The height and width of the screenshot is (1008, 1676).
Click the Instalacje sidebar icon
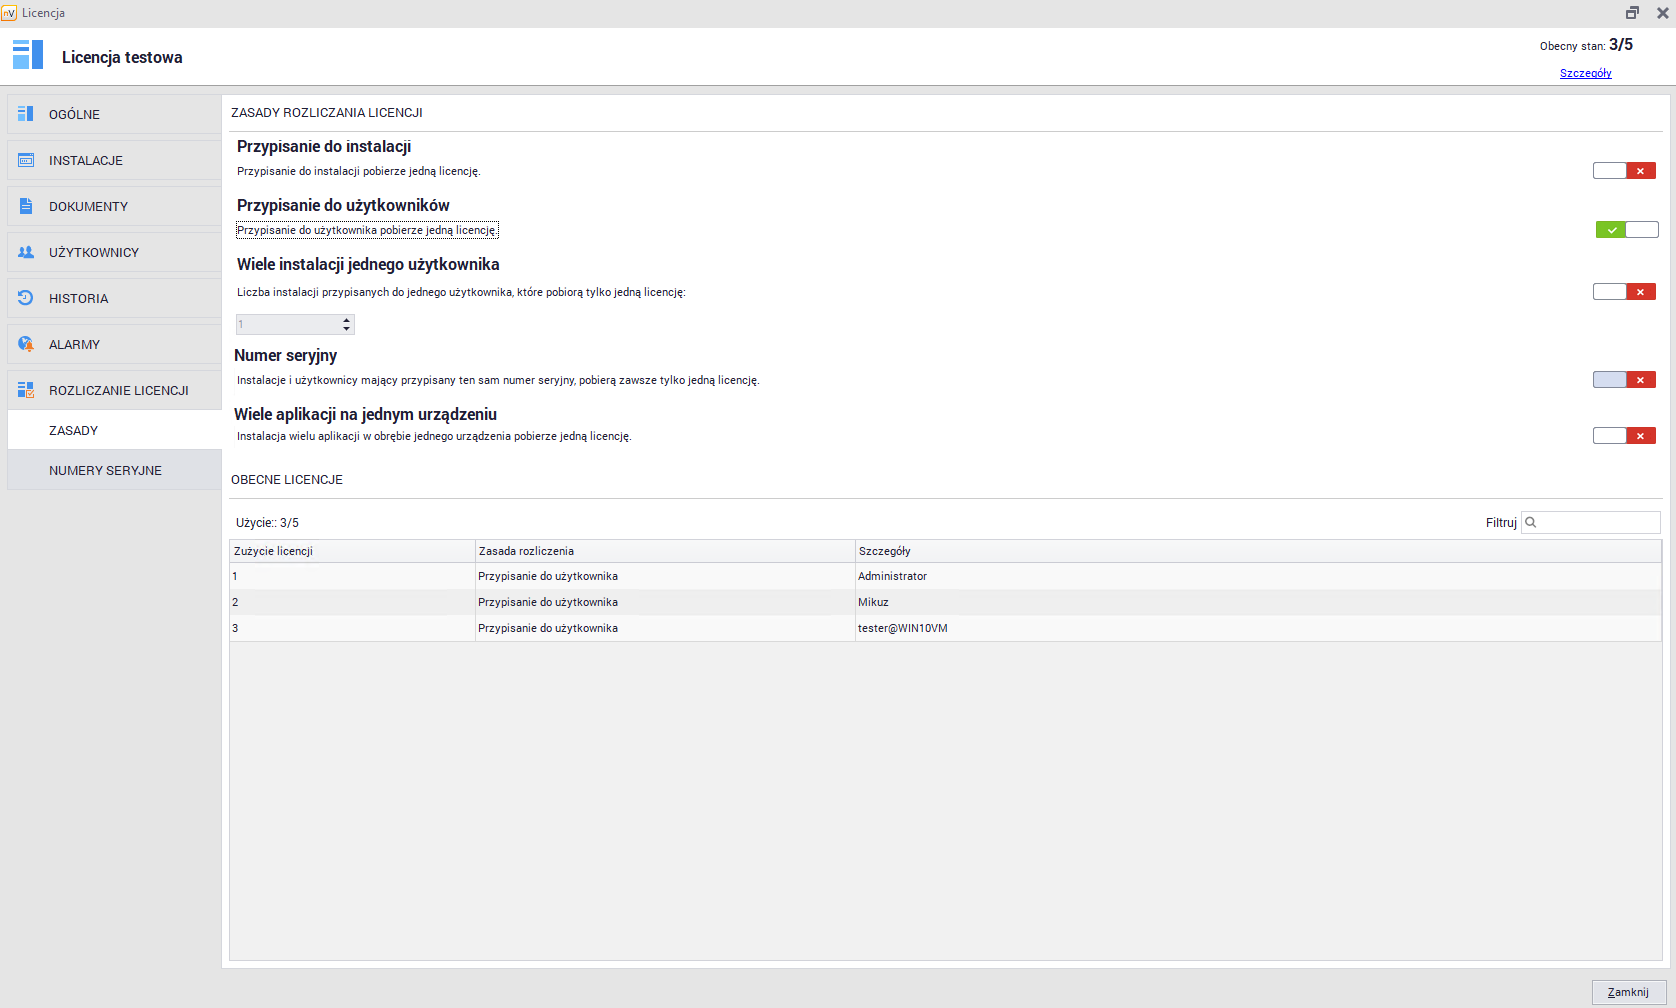point(26,160)
